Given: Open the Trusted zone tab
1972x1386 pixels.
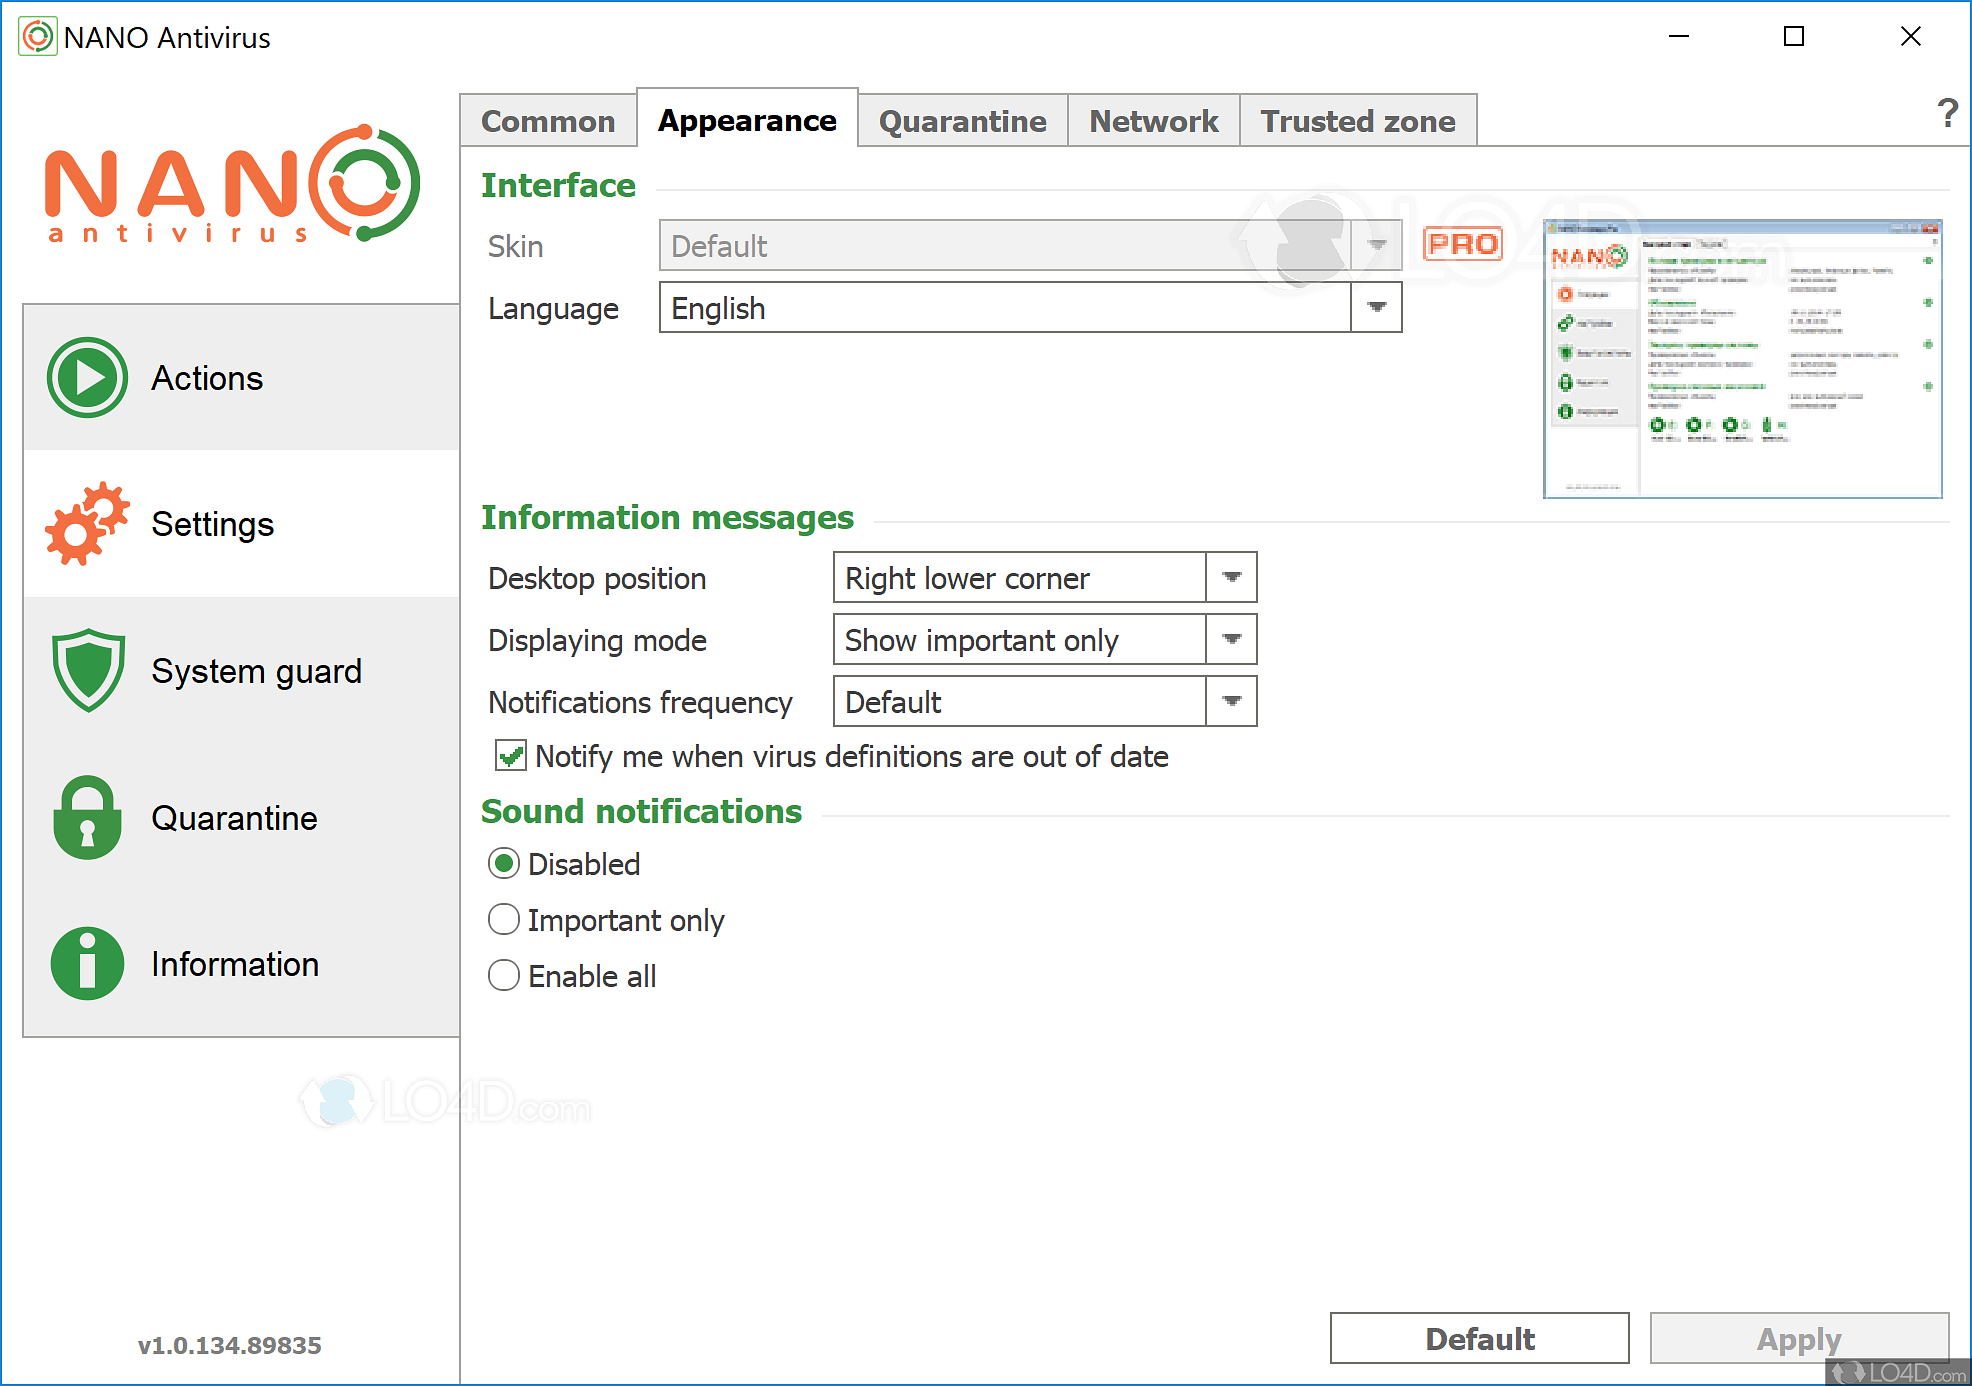Looking at the screenshot, I should pos(1358,121).
